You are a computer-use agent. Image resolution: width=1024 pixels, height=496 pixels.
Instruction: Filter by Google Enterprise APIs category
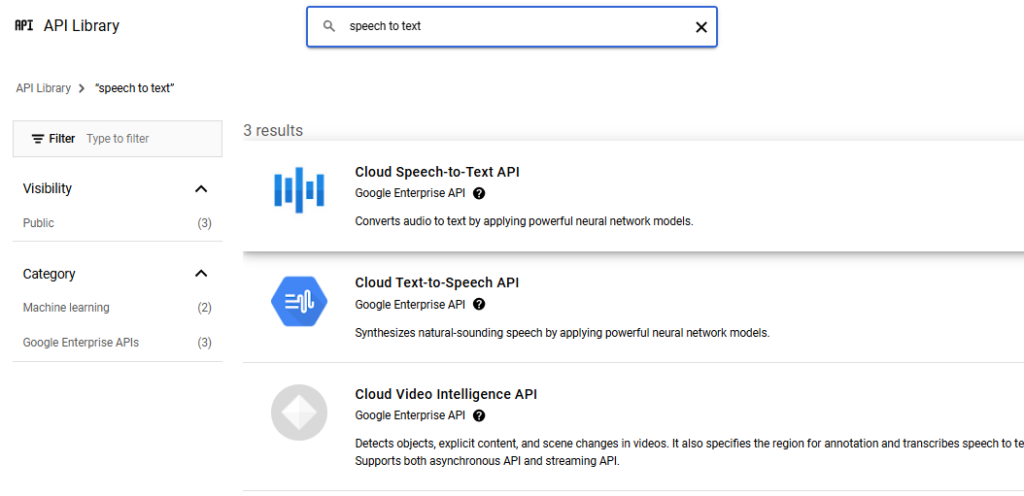[x=81, y=343]
